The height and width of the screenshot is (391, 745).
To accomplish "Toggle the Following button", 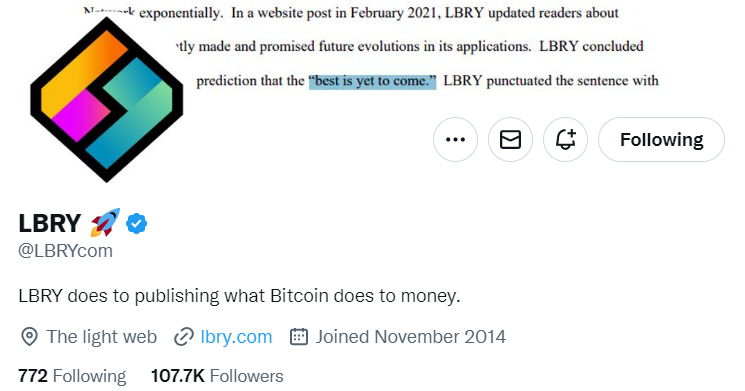I will (x=661, y=140).
